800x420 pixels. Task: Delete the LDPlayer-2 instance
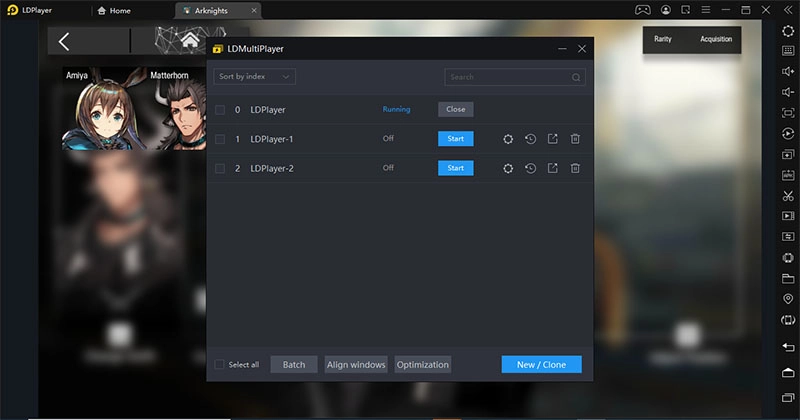(575, 168)
